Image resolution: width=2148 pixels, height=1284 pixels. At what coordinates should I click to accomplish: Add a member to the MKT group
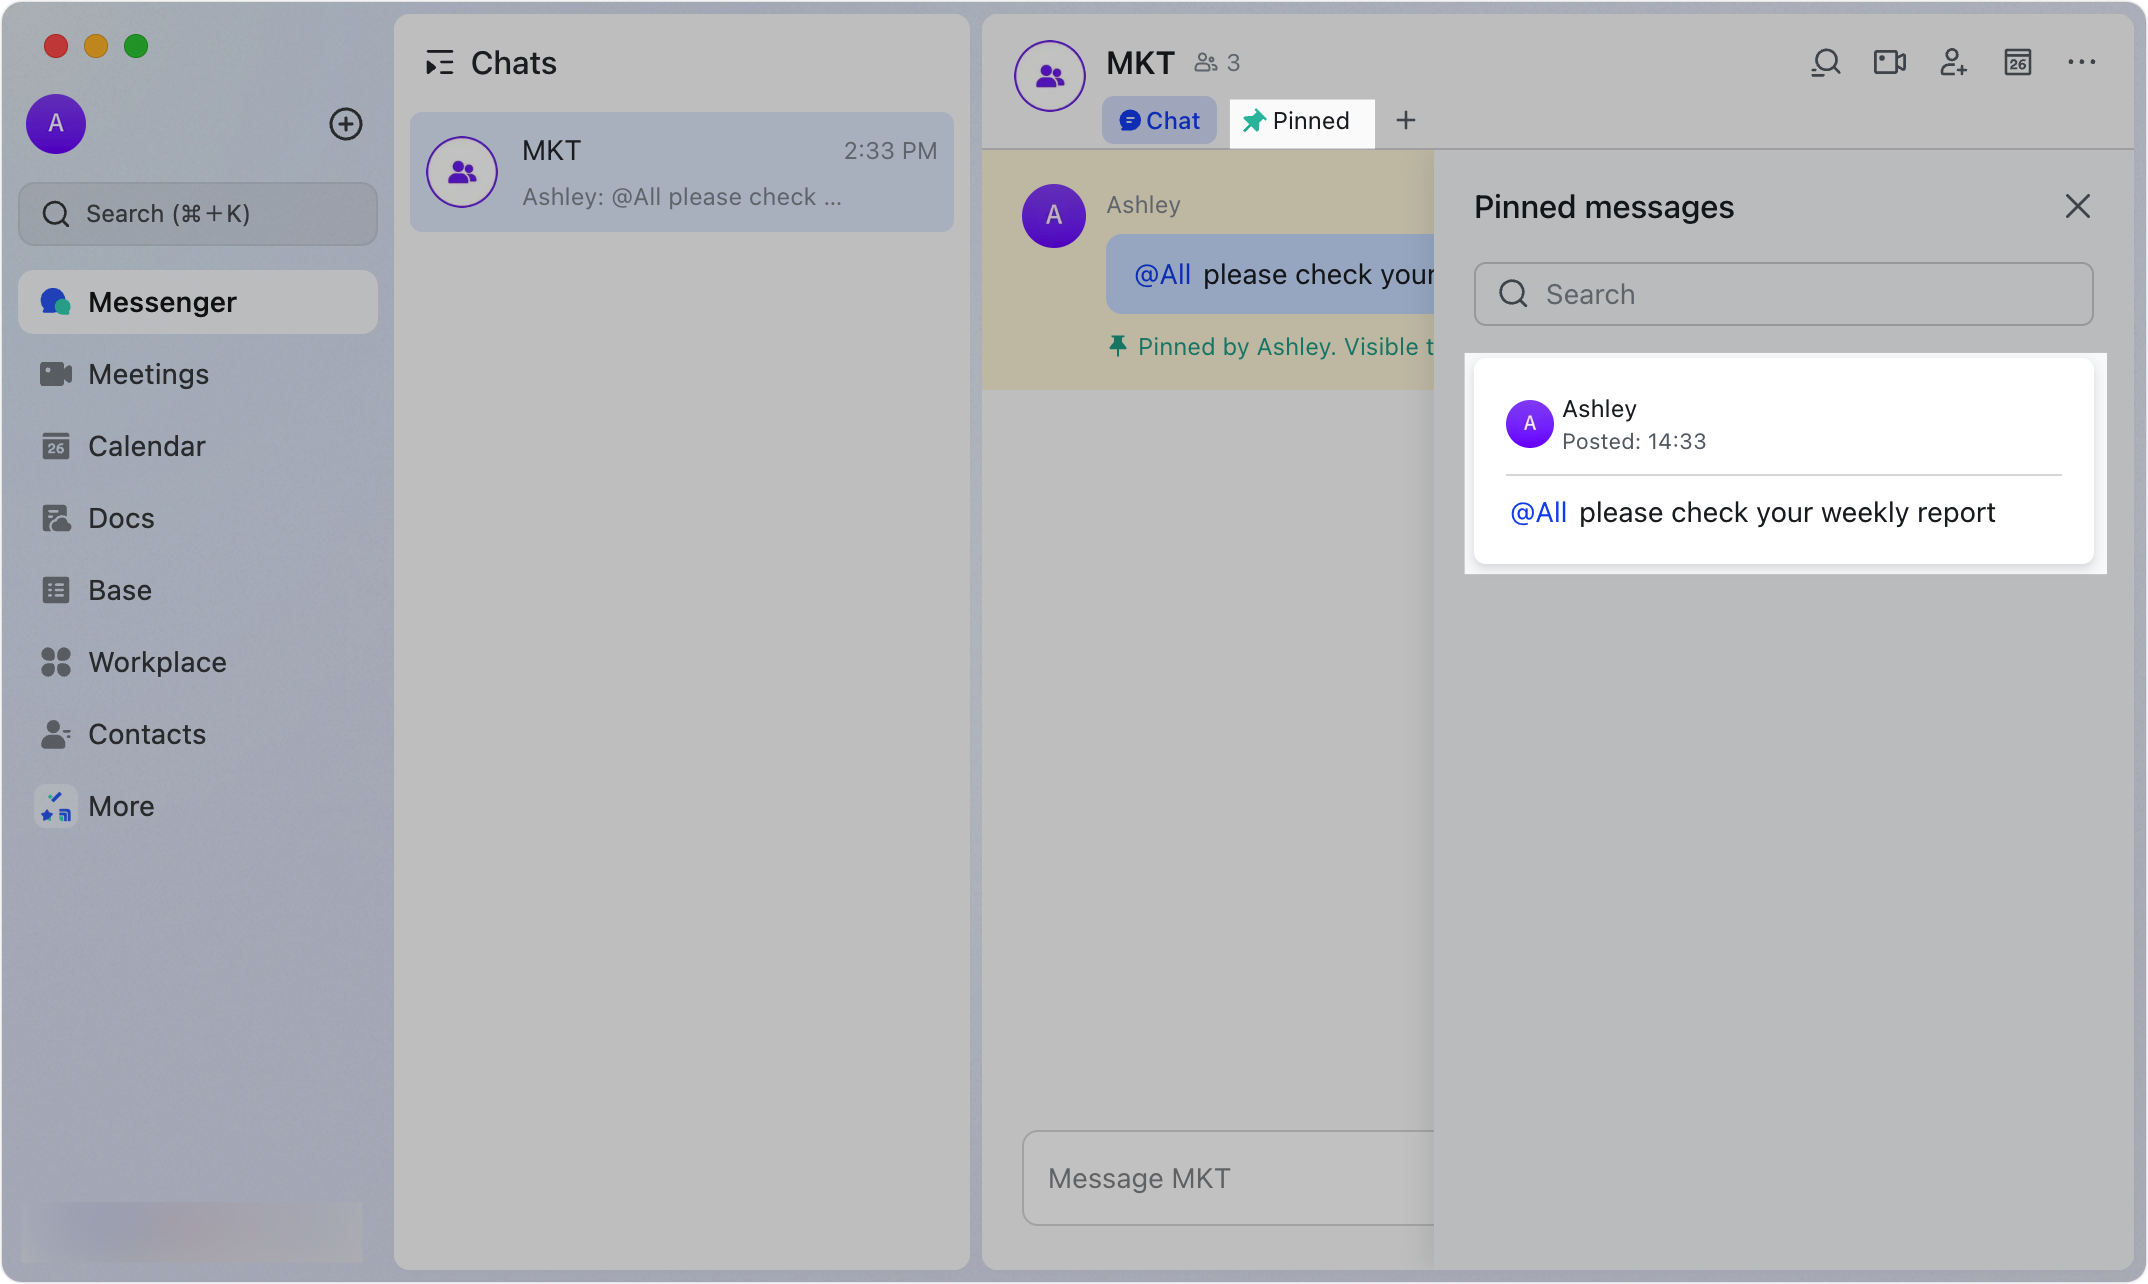click(1953, 62)
